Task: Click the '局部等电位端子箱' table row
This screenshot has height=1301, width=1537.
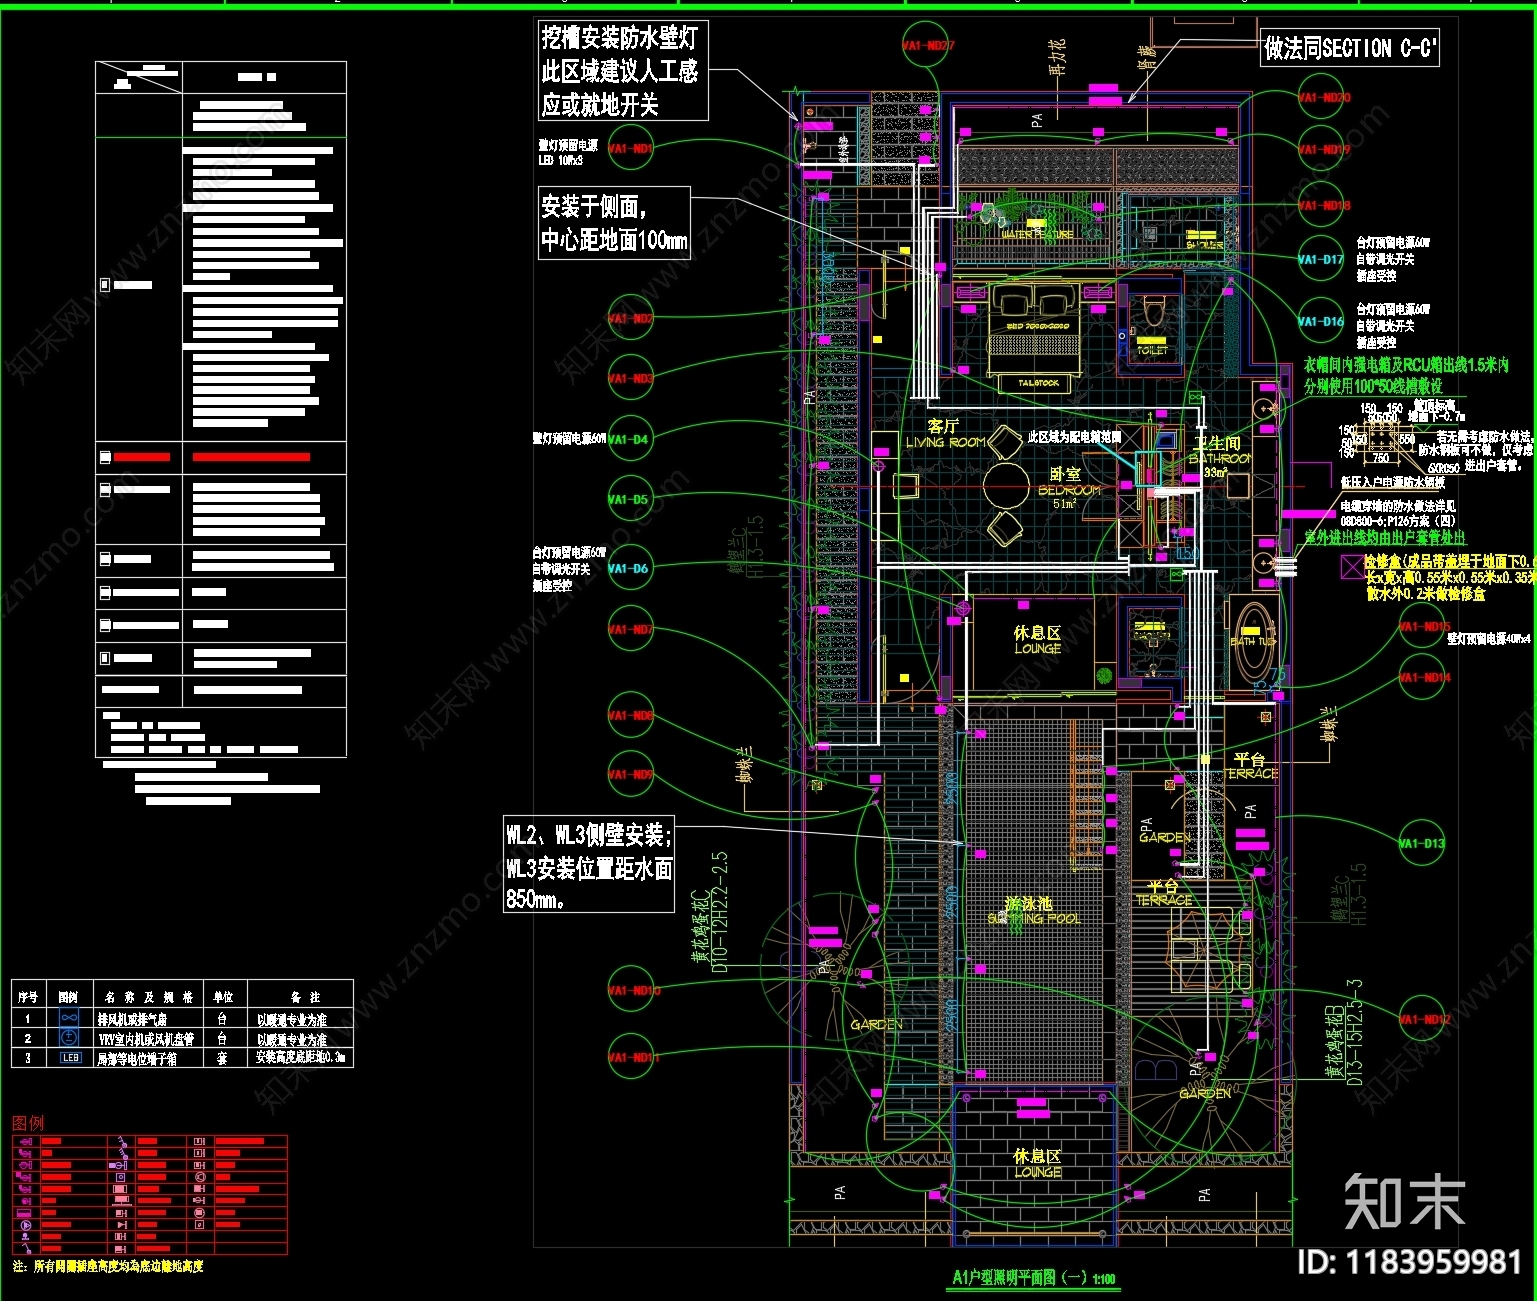Action: (x=183, y=1058)
